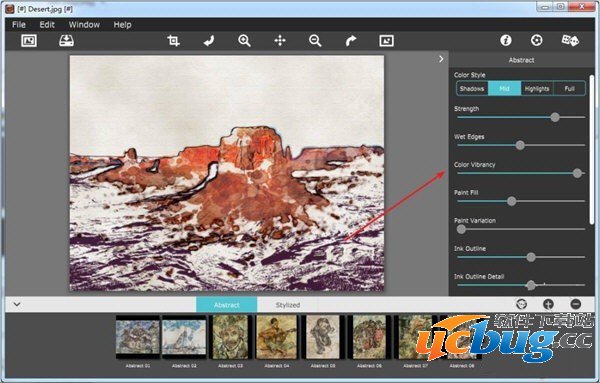
Task: Click the app icon in title bar
Action: coord(10,9)
